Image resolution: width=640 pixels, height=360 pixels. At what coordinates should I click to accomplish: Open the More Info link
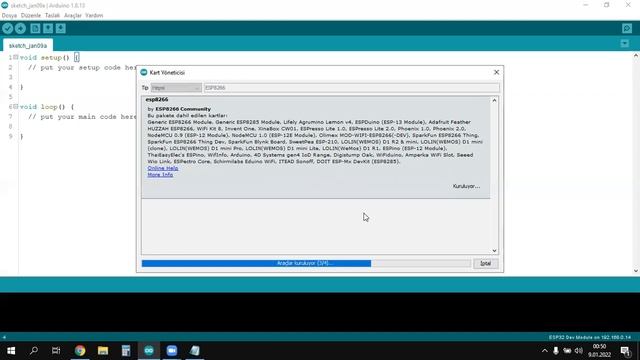tap(160, 175)
